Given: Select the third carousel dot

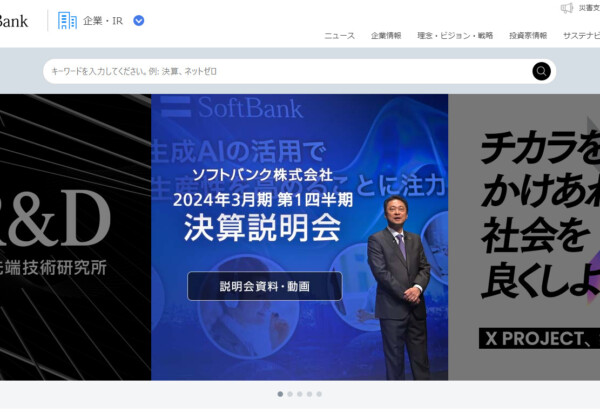Looking at the screenshot, I should click(x=300, y=394).
